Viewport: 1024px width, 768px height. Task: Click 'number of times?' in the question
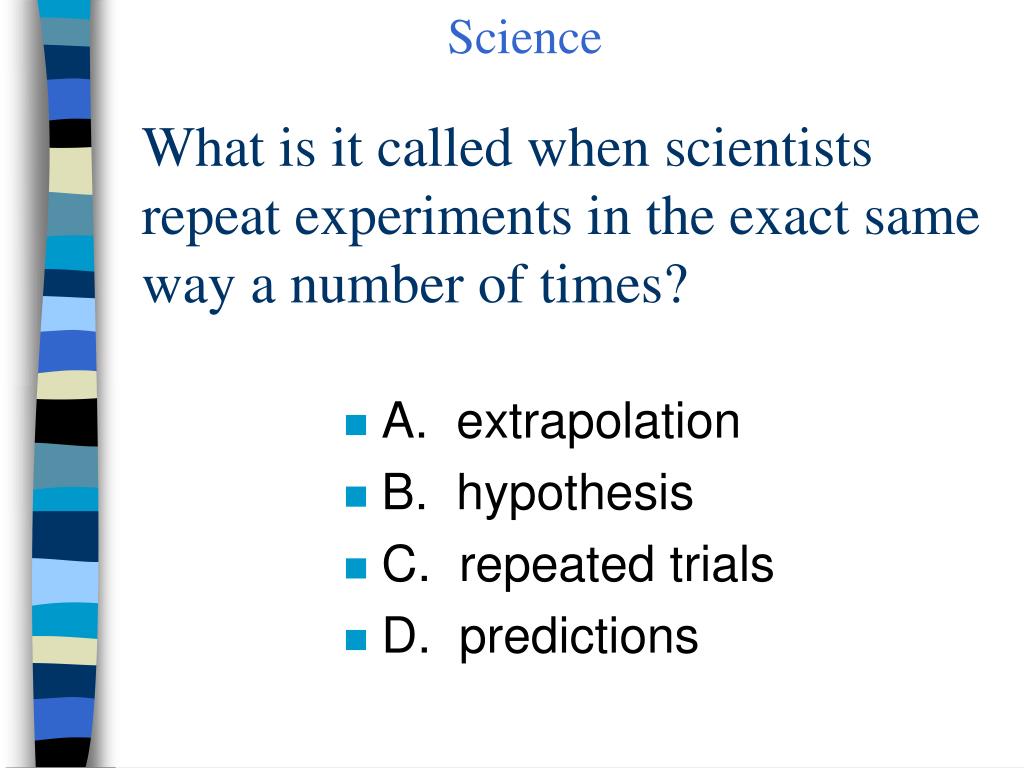pyautogui.click(x=488, y=285)
